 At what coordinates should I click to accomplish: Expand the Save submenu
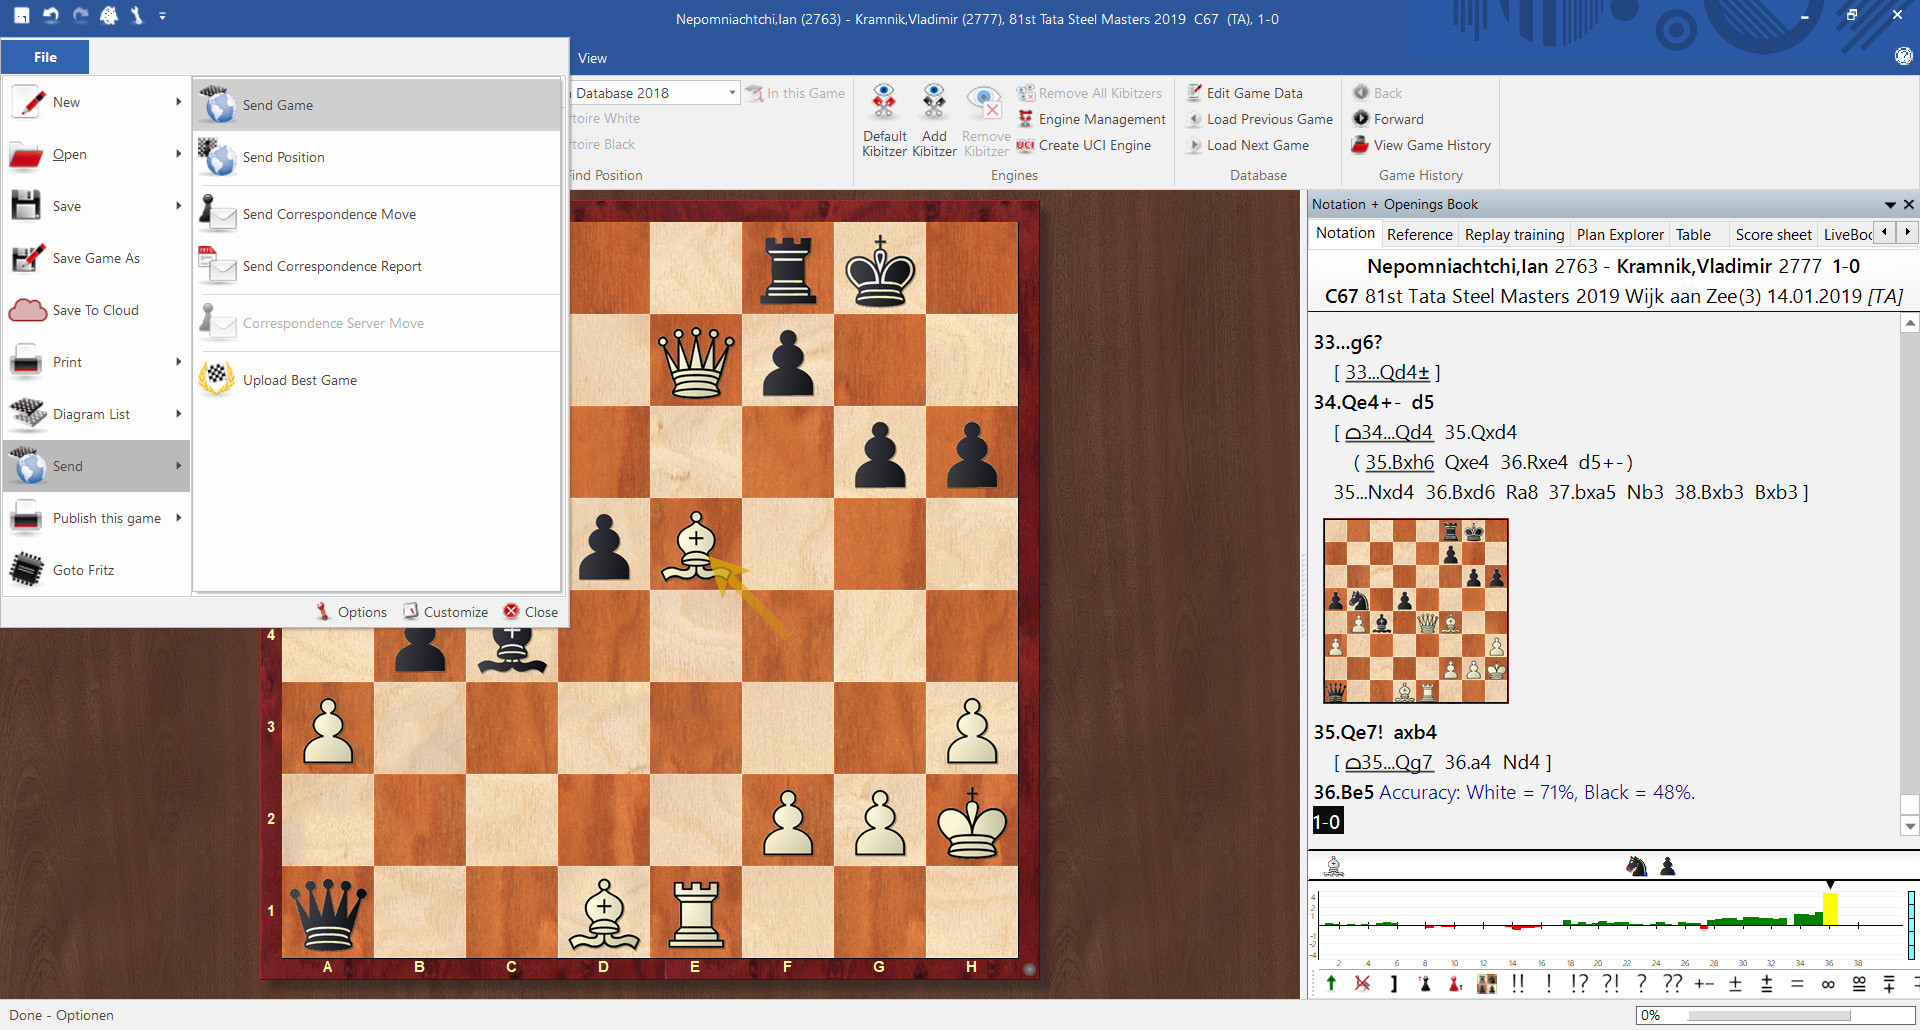97,206
